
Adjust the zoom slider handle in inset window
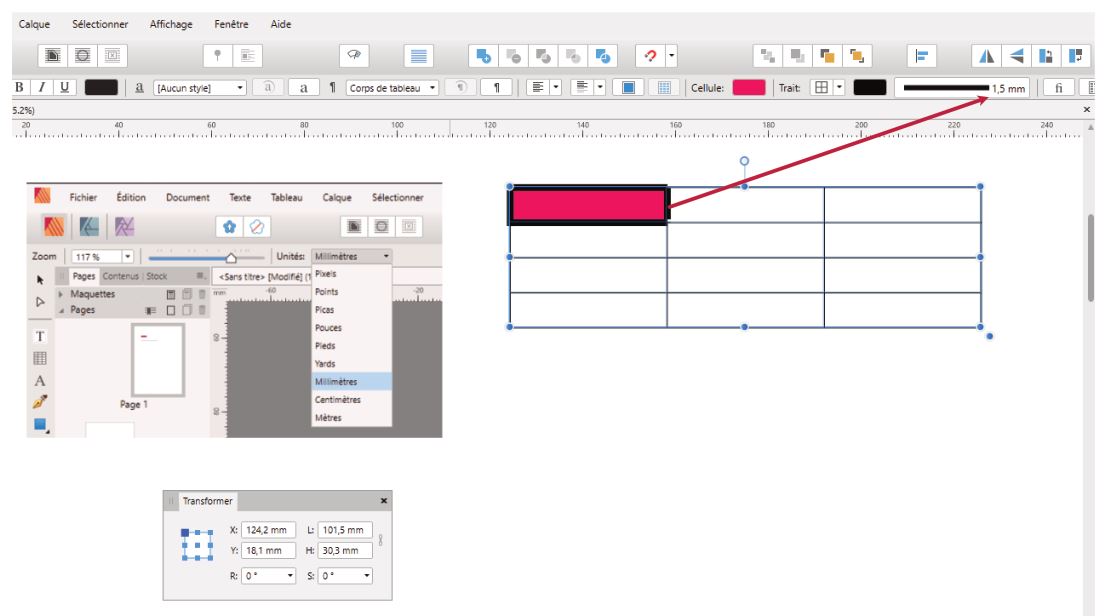(231, 257)
